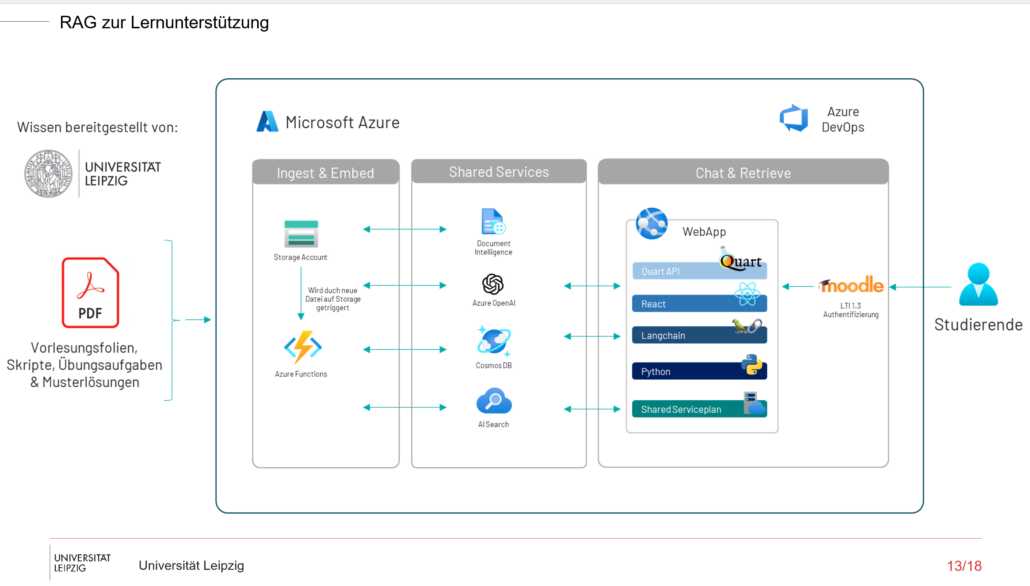This screenshot has width=1030, height=586.
Task: Click the Cosmos DB label
Action: (x=493, y=365)
